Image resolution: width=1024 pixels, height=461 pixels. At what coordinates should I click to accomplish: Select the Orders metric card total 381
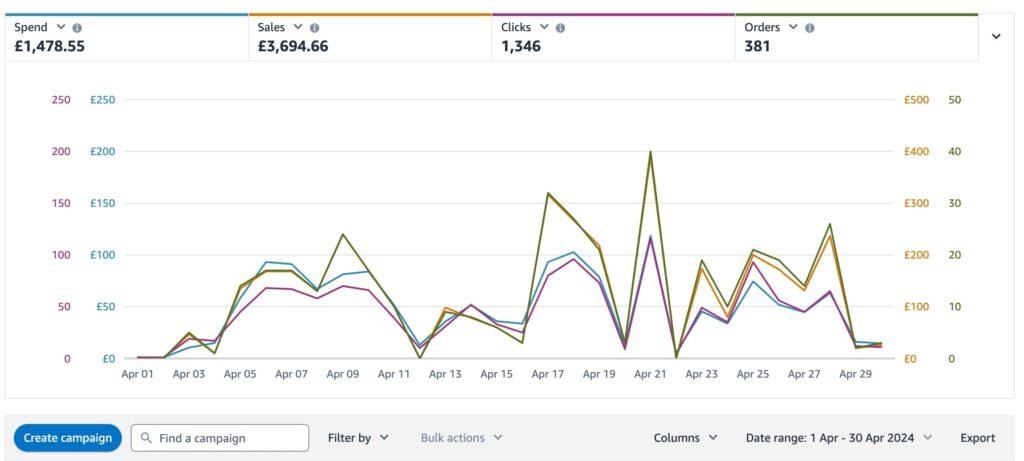(x=758, y=46)
